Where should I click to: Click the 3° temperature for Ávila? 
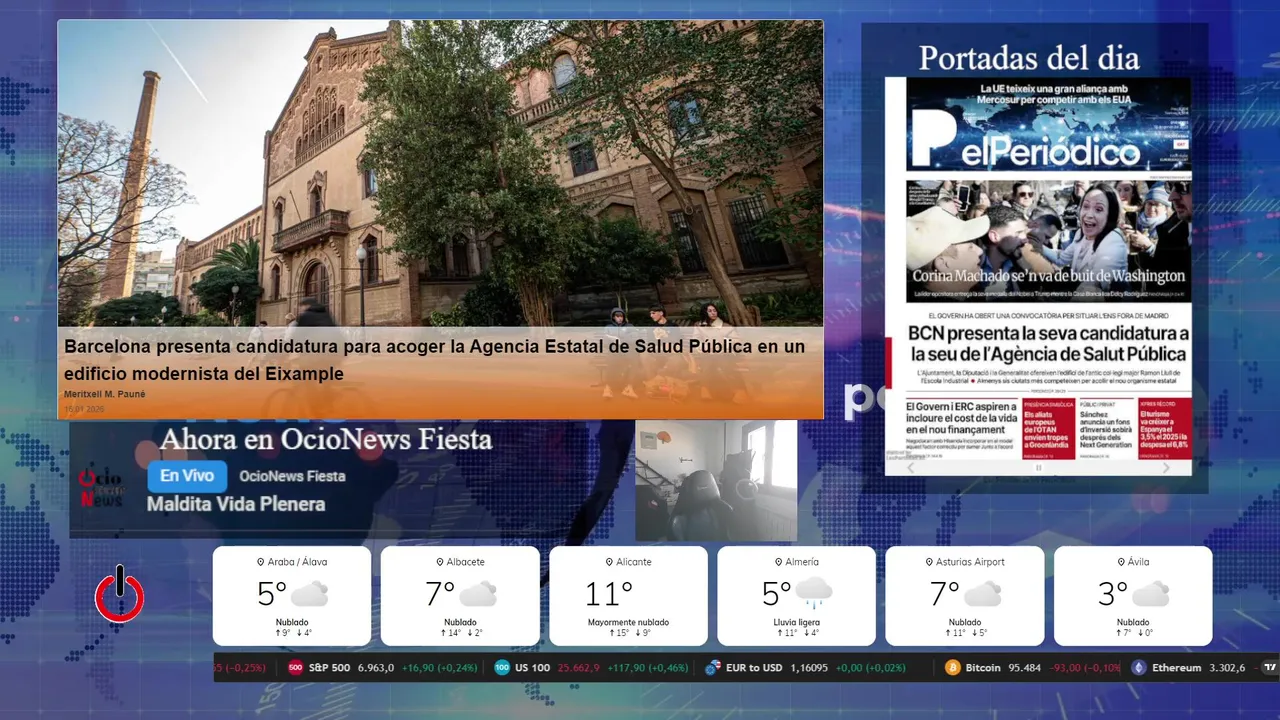[1113, 594]
